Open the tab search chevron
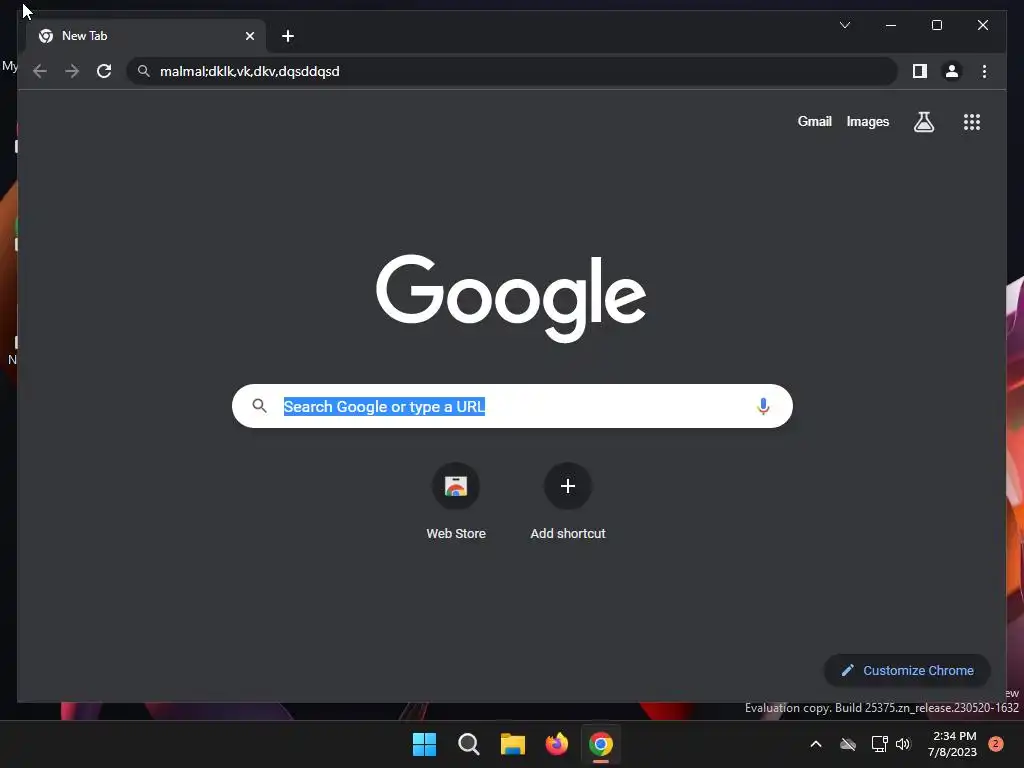The image size is (1024, 768). click(x=845, y=25)
